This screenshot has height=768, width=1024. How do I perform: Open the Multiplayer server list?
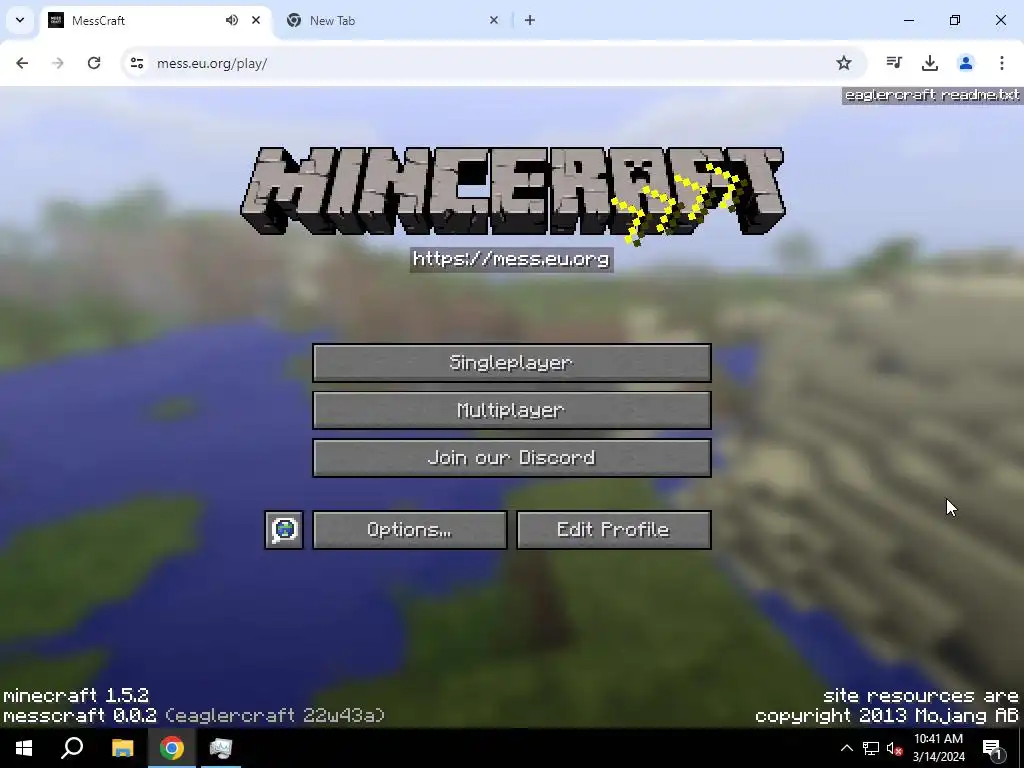(x=511, y=410)
